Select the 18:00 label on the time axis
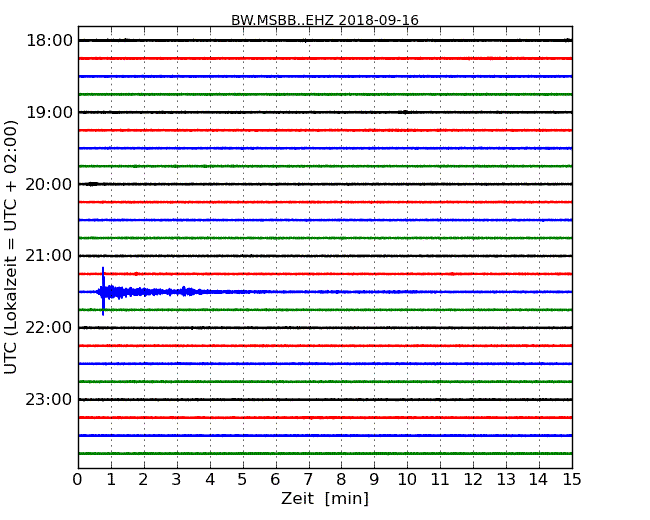 tap(49, 40)
